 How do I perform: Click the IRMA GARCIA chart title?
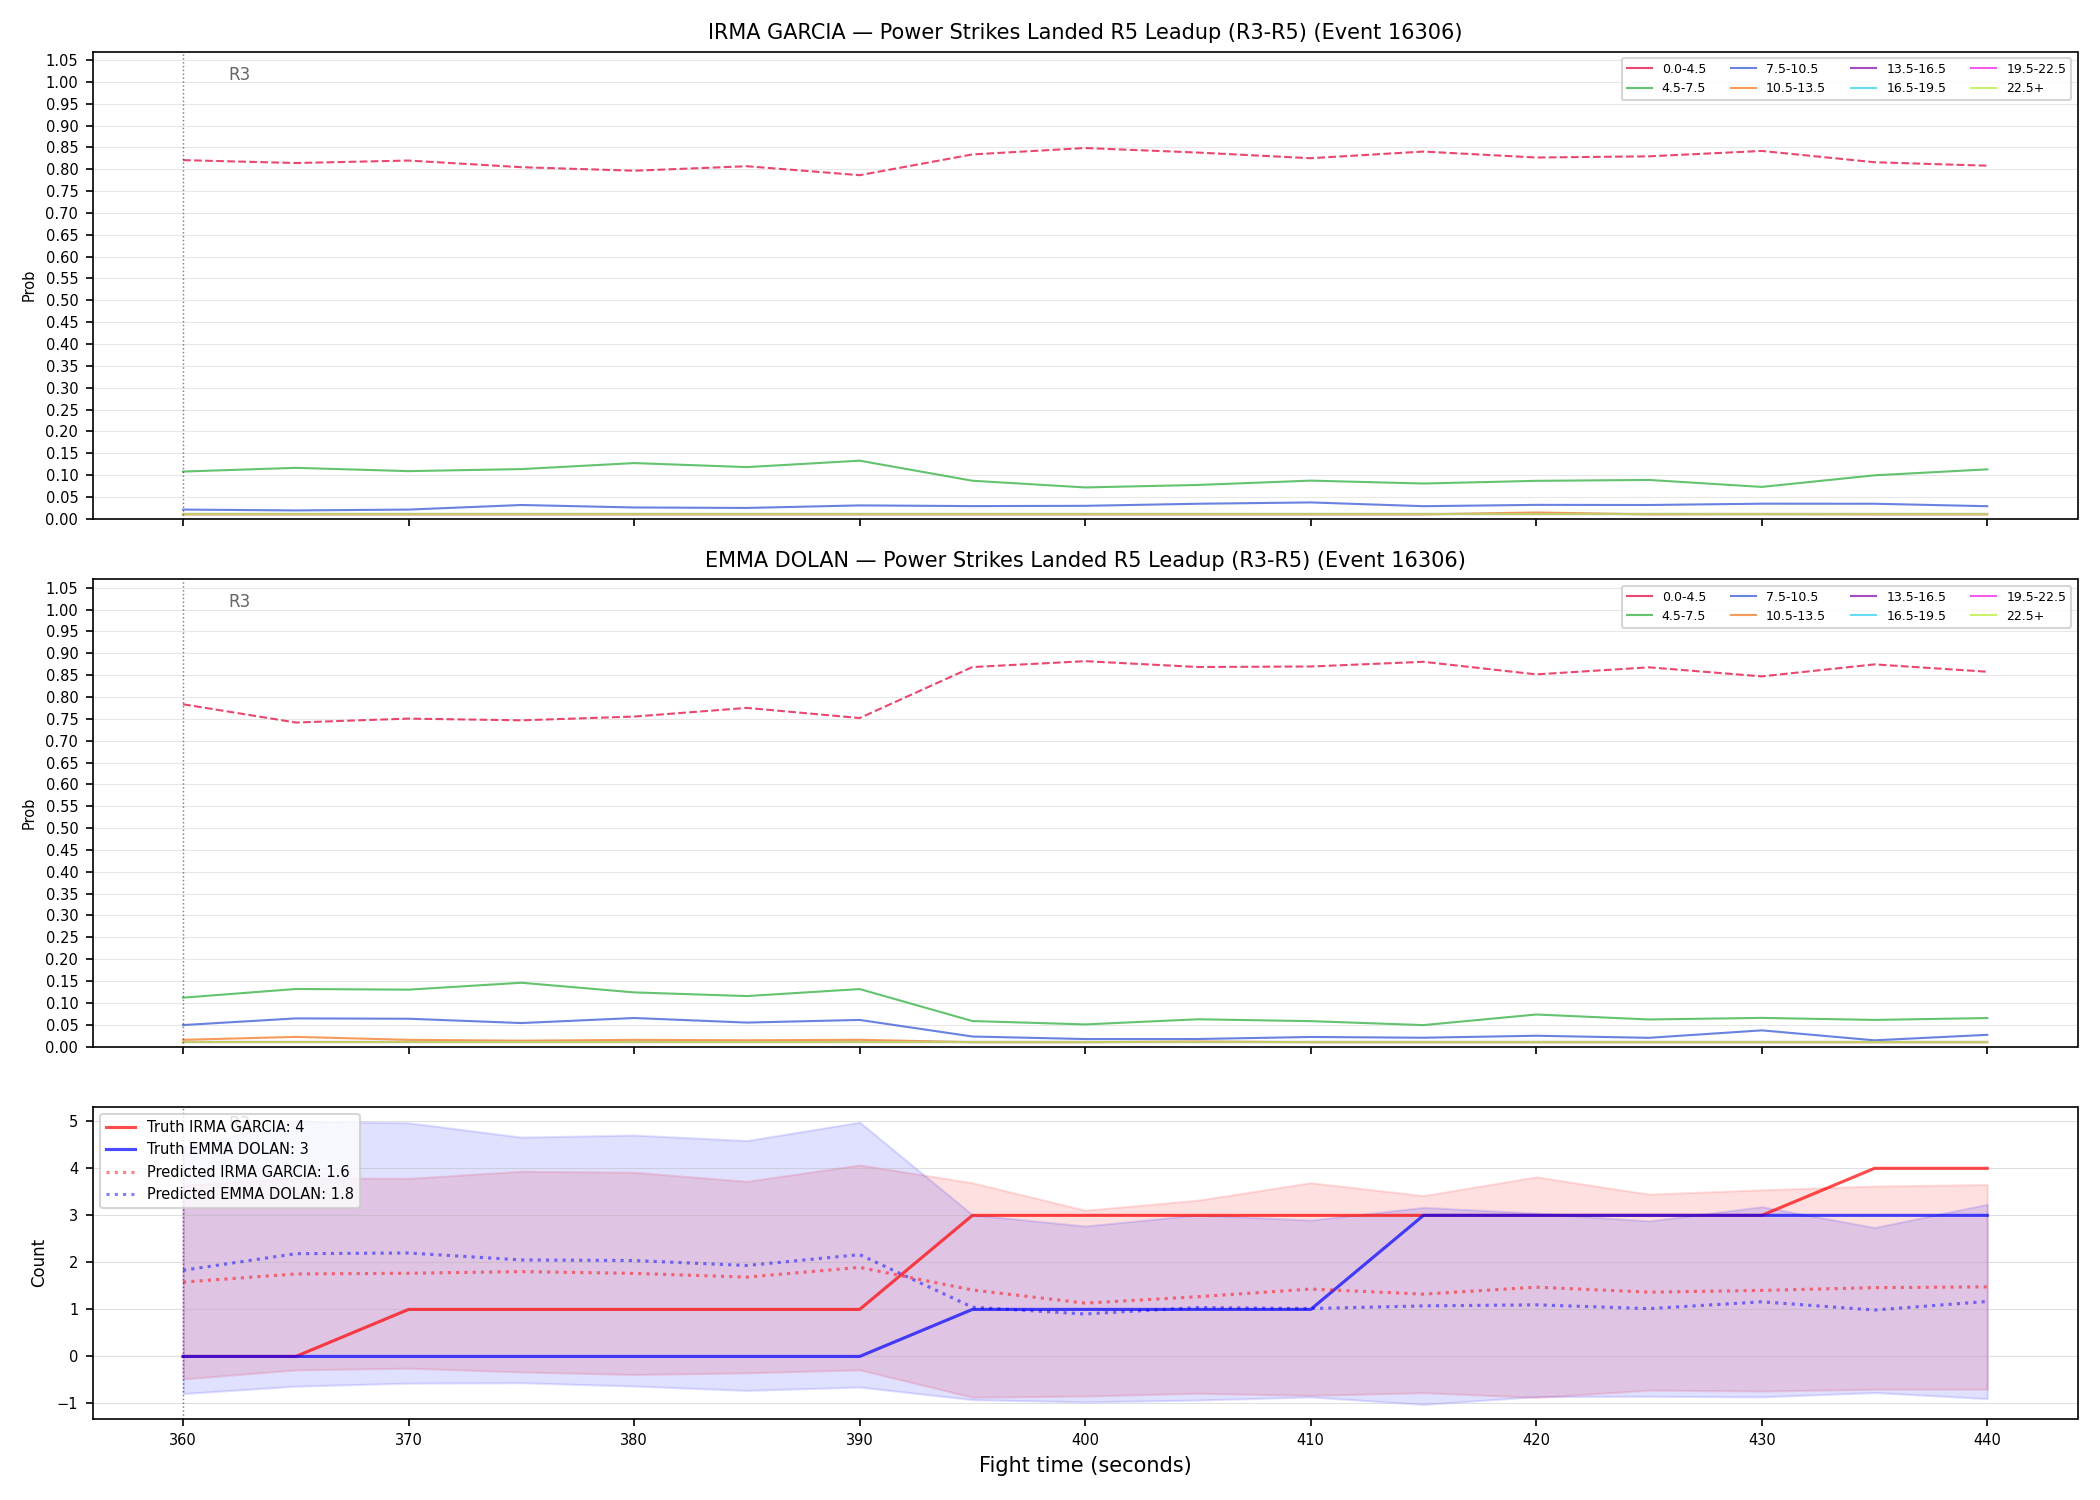pos(1085,32)
